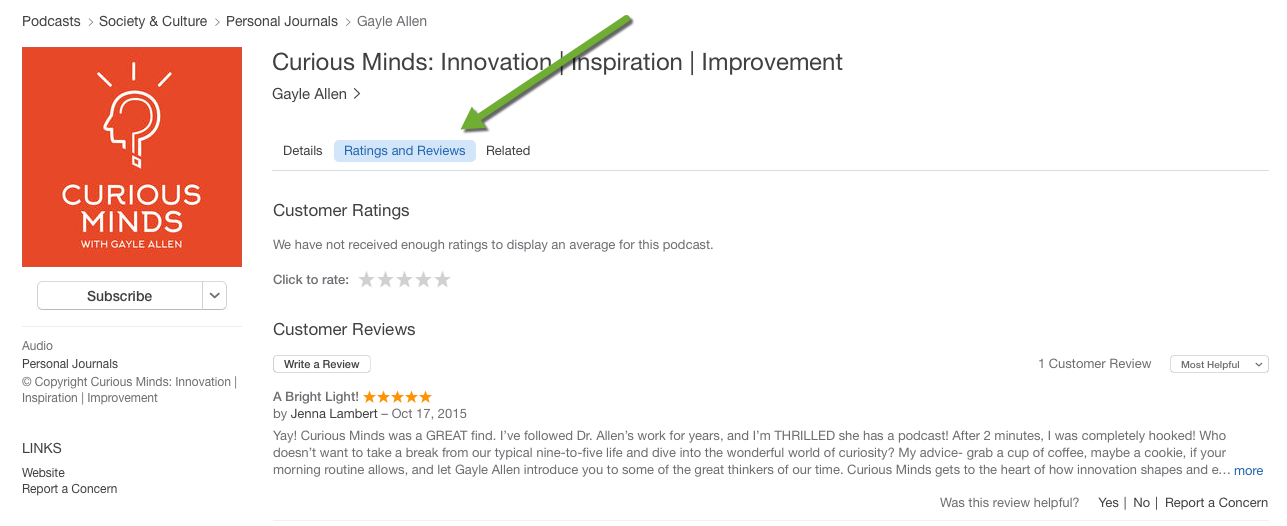
Task: Open the Related tab
Action: 508,151
